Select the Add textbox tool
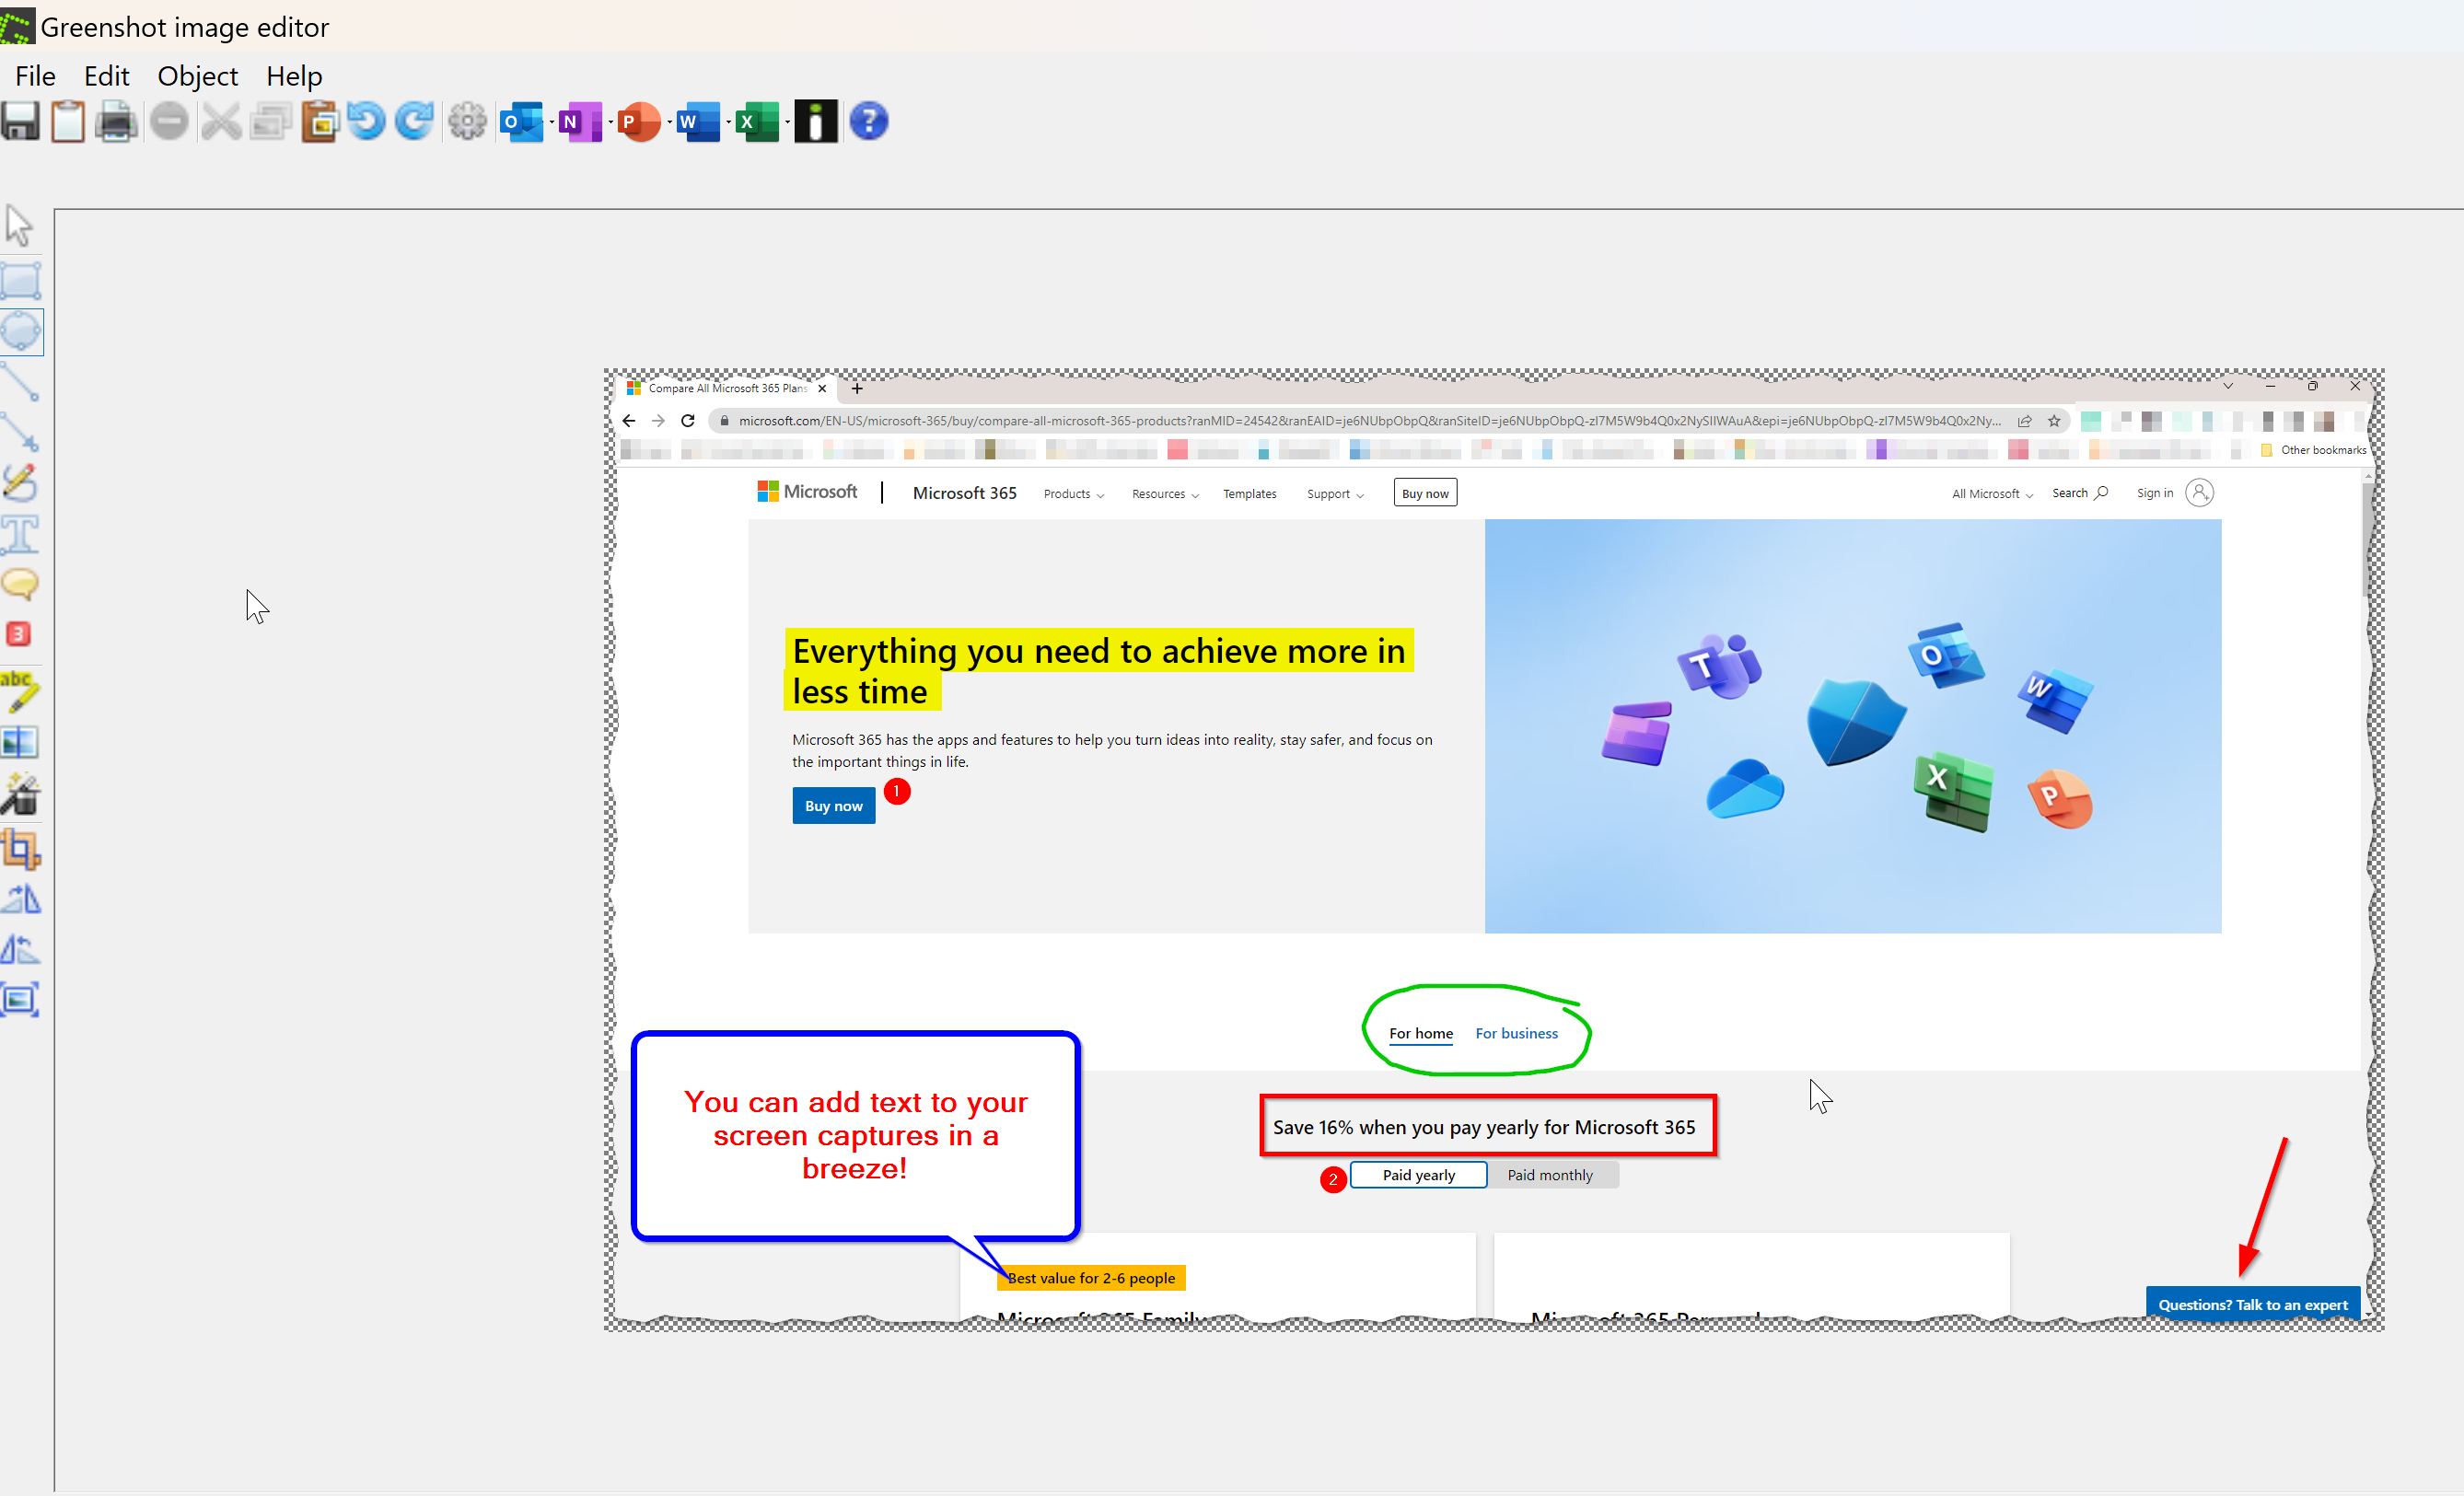 (21, 533)
